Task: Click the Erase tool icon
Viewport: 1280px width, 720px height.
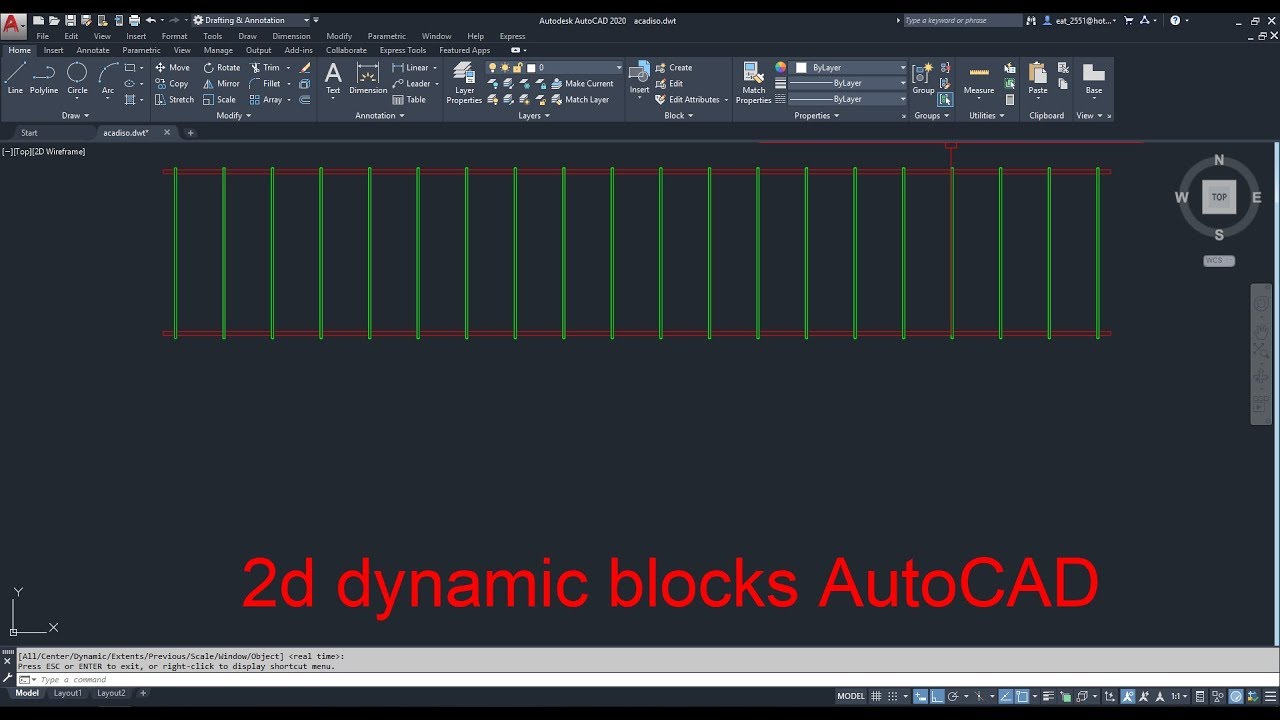Action: point(305,68)
